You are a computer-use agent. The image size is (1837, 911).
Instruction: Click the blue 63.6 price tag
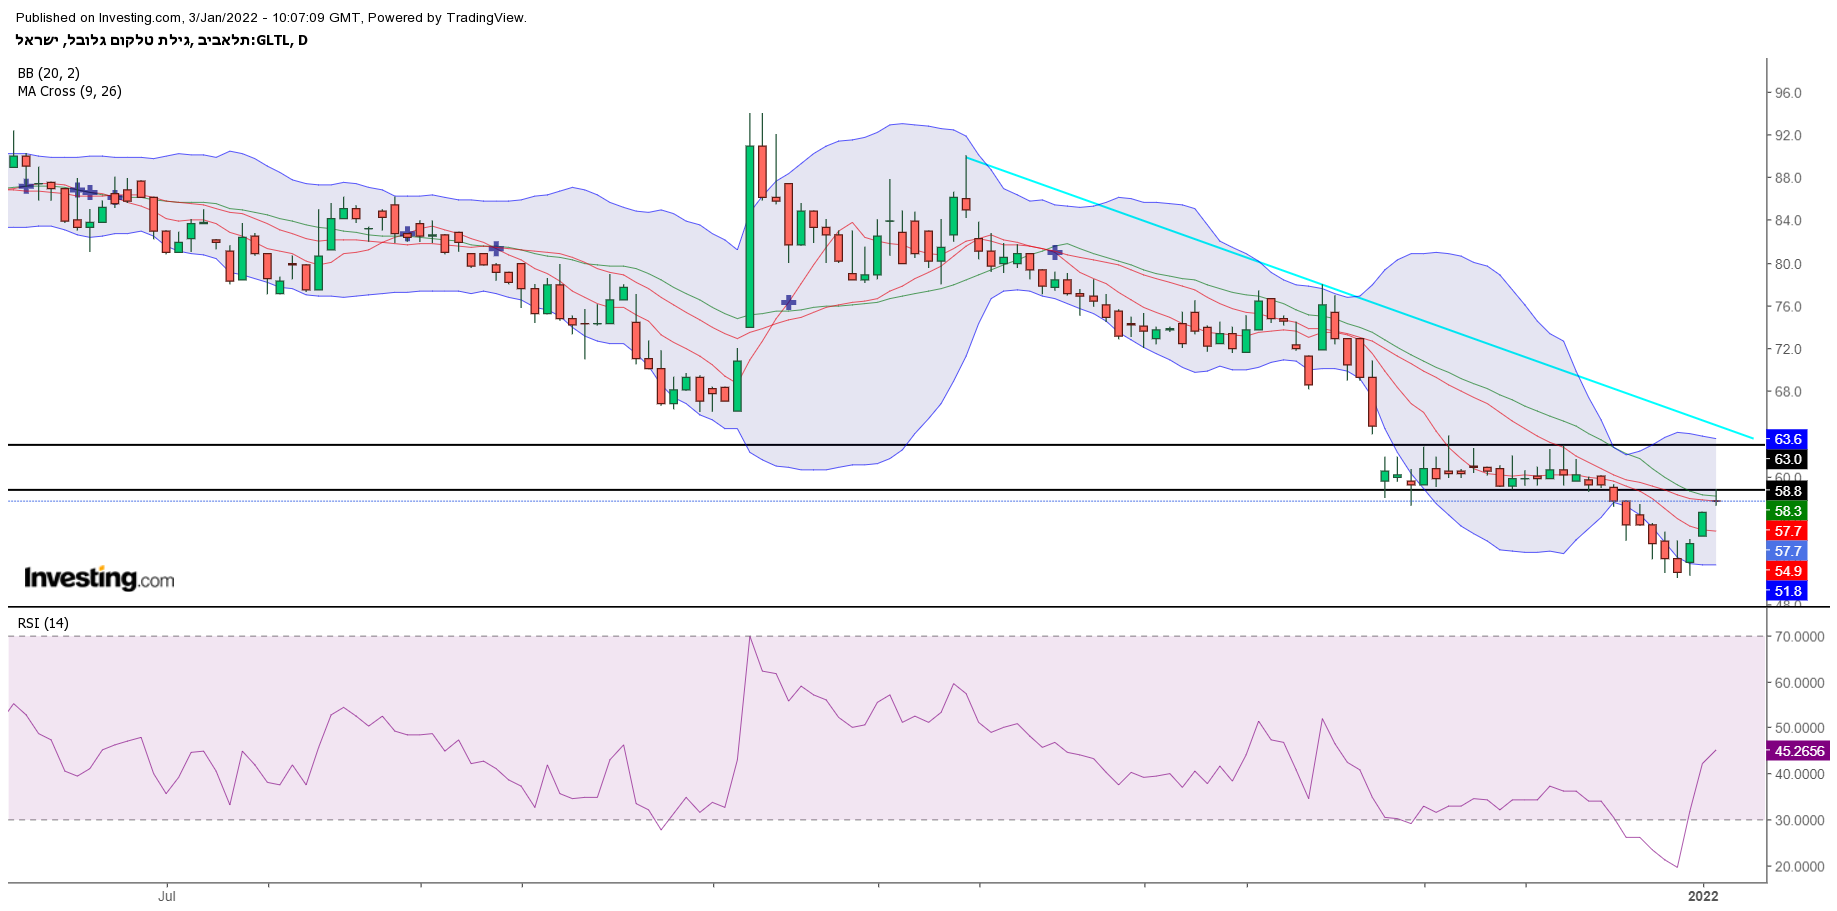(x=1787, y=439)
